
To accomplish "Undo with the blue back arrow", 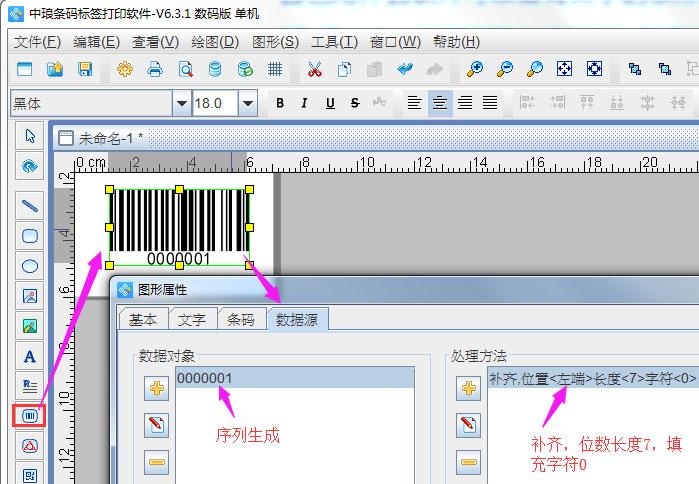I will (405, 69).
